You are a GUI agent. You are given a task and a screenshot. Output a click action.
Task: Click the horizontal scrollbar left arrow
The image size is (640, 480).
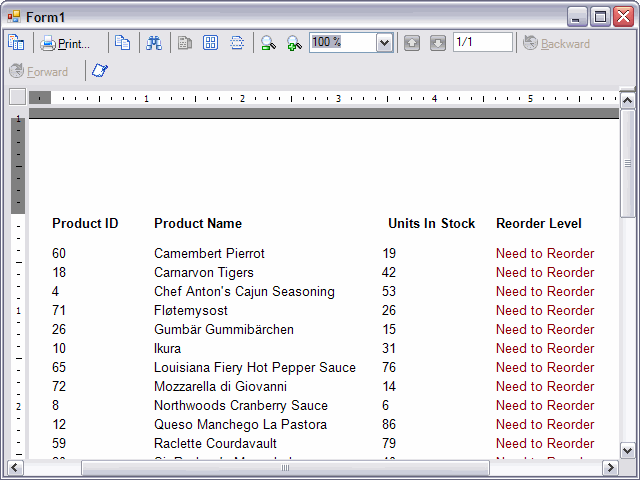point(16,468)
